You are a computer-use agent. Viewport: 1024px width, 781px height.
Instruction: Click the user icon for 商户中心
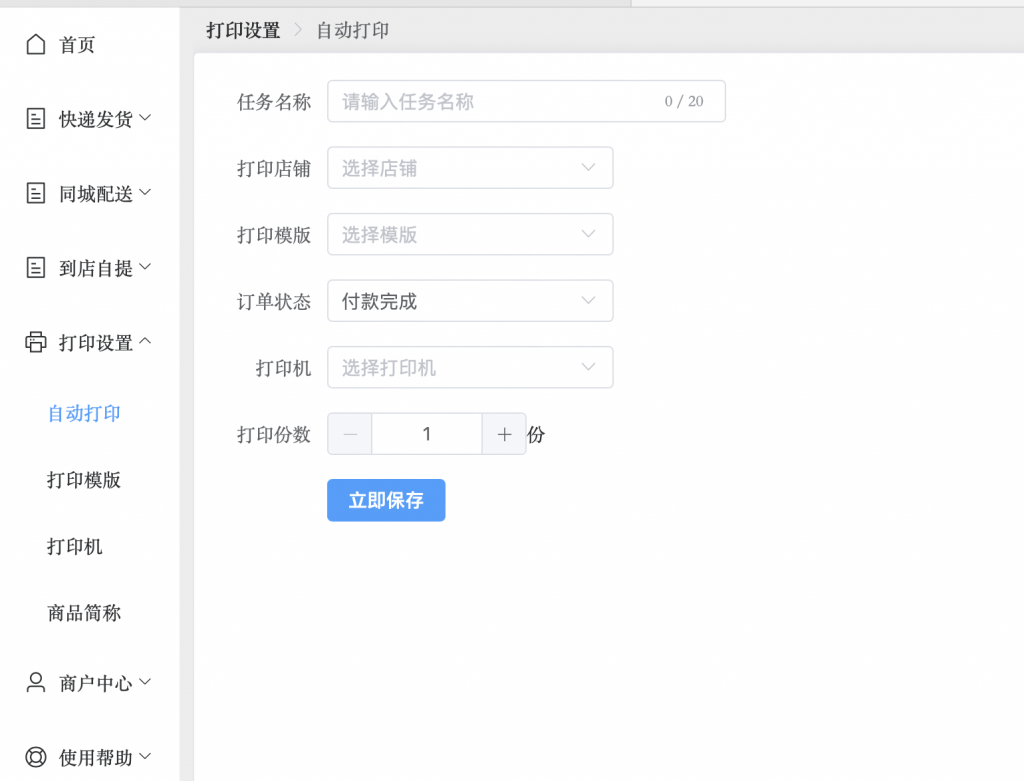[36, 683]
